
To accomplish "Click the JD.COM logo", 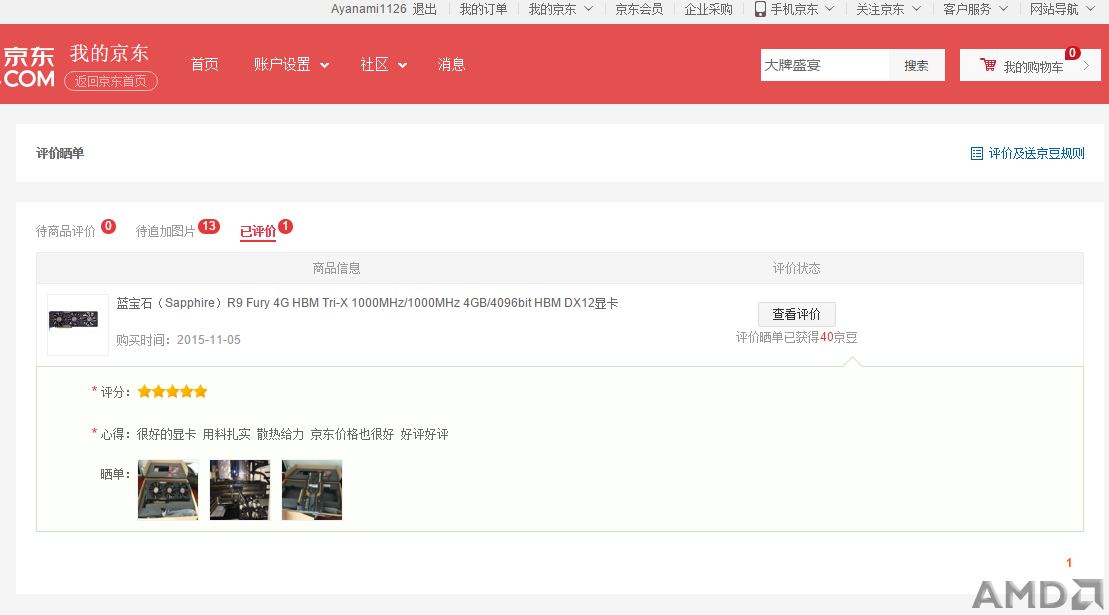I will point(28,67).
